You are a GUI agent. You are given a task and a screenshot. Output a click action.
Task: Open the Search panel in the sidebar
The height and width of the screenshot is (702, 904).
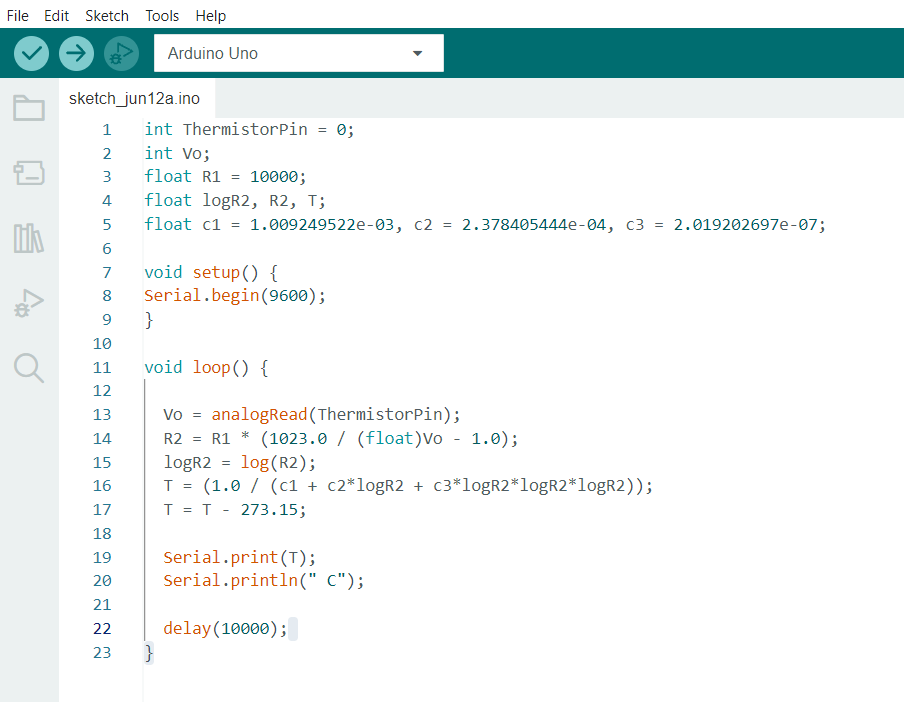pyautogui.click(x=28, y=368)
